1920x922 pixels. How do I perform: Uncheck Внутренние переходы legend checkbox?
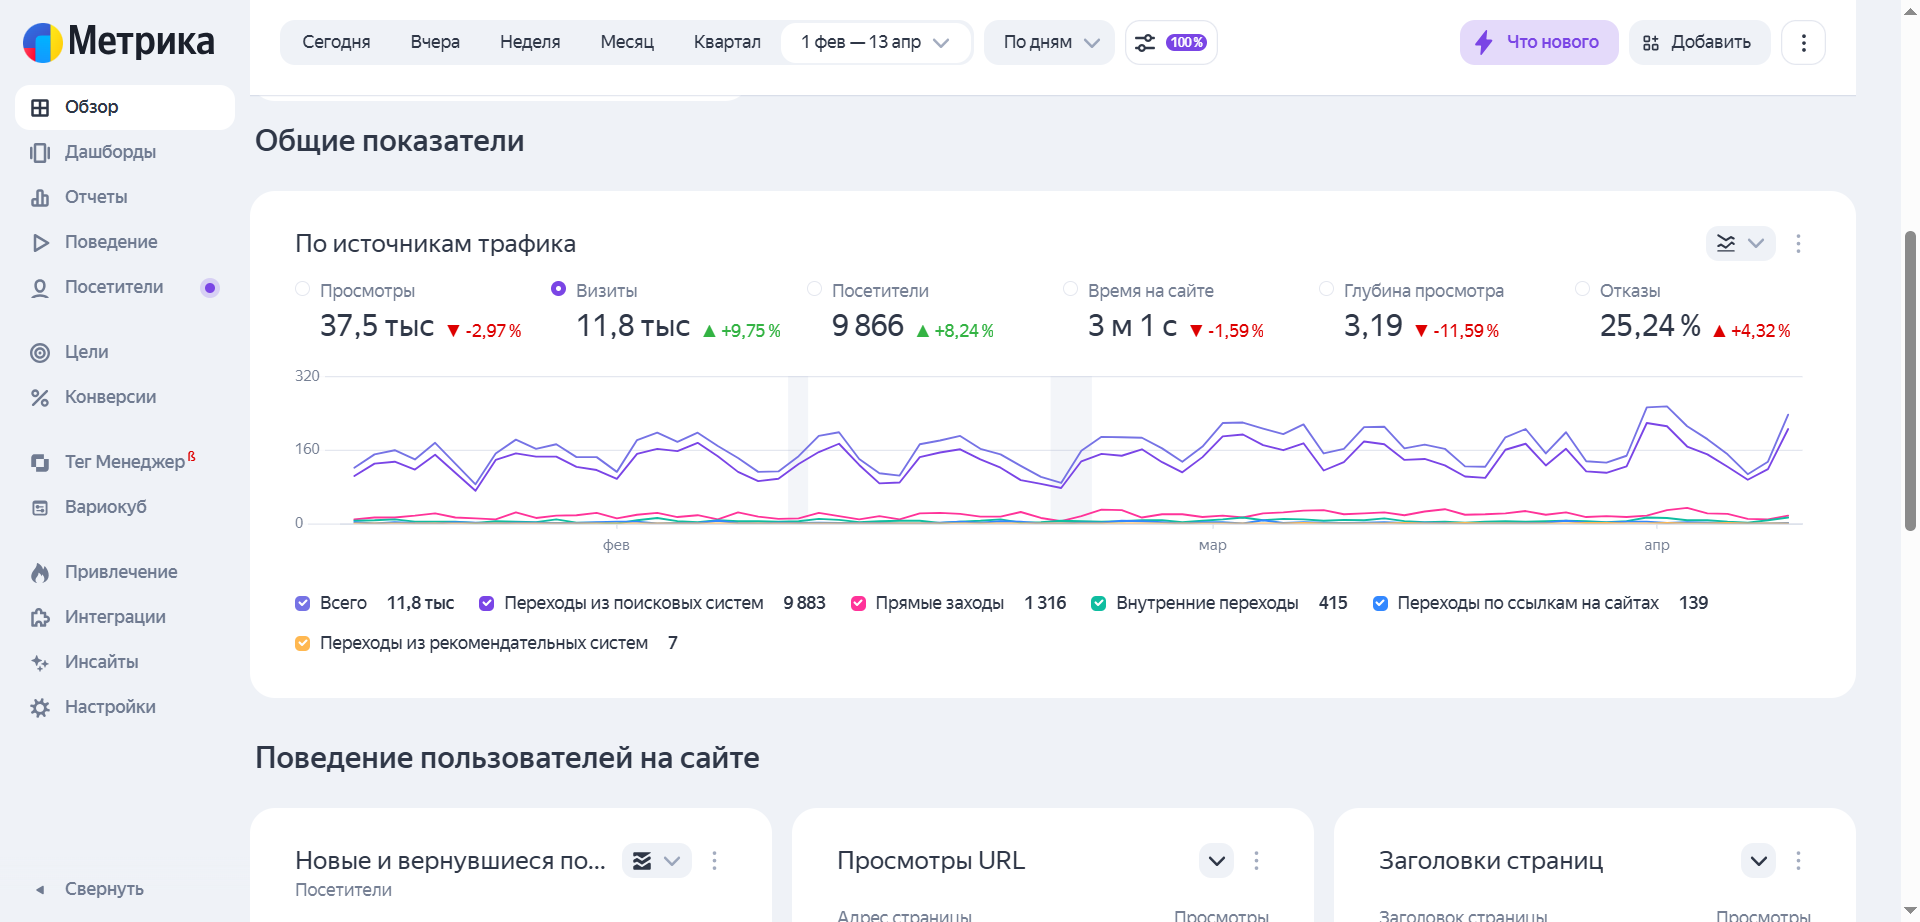[x=1098, y=603]
